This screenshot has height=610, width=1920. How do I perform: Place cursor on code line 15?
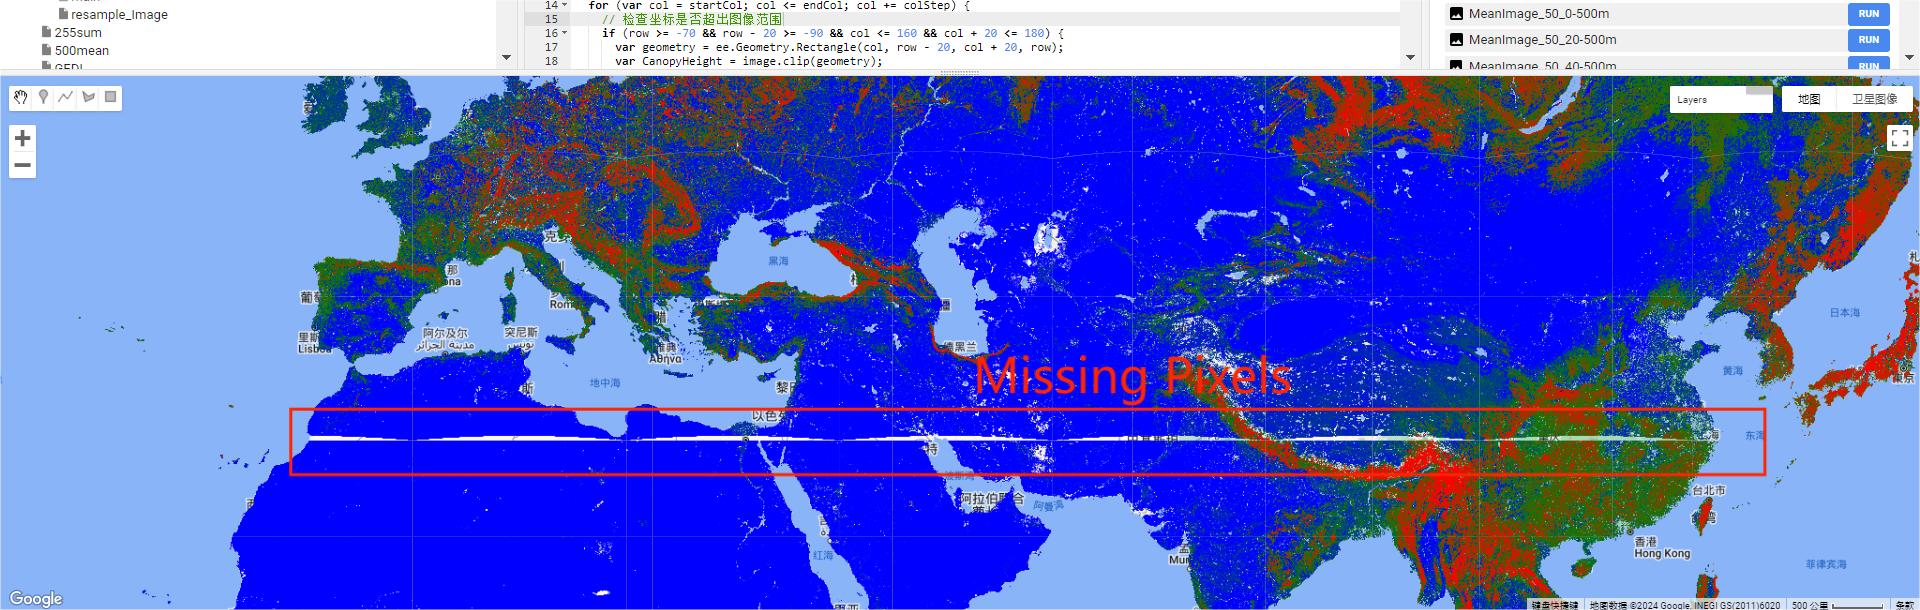pos(701,19)
